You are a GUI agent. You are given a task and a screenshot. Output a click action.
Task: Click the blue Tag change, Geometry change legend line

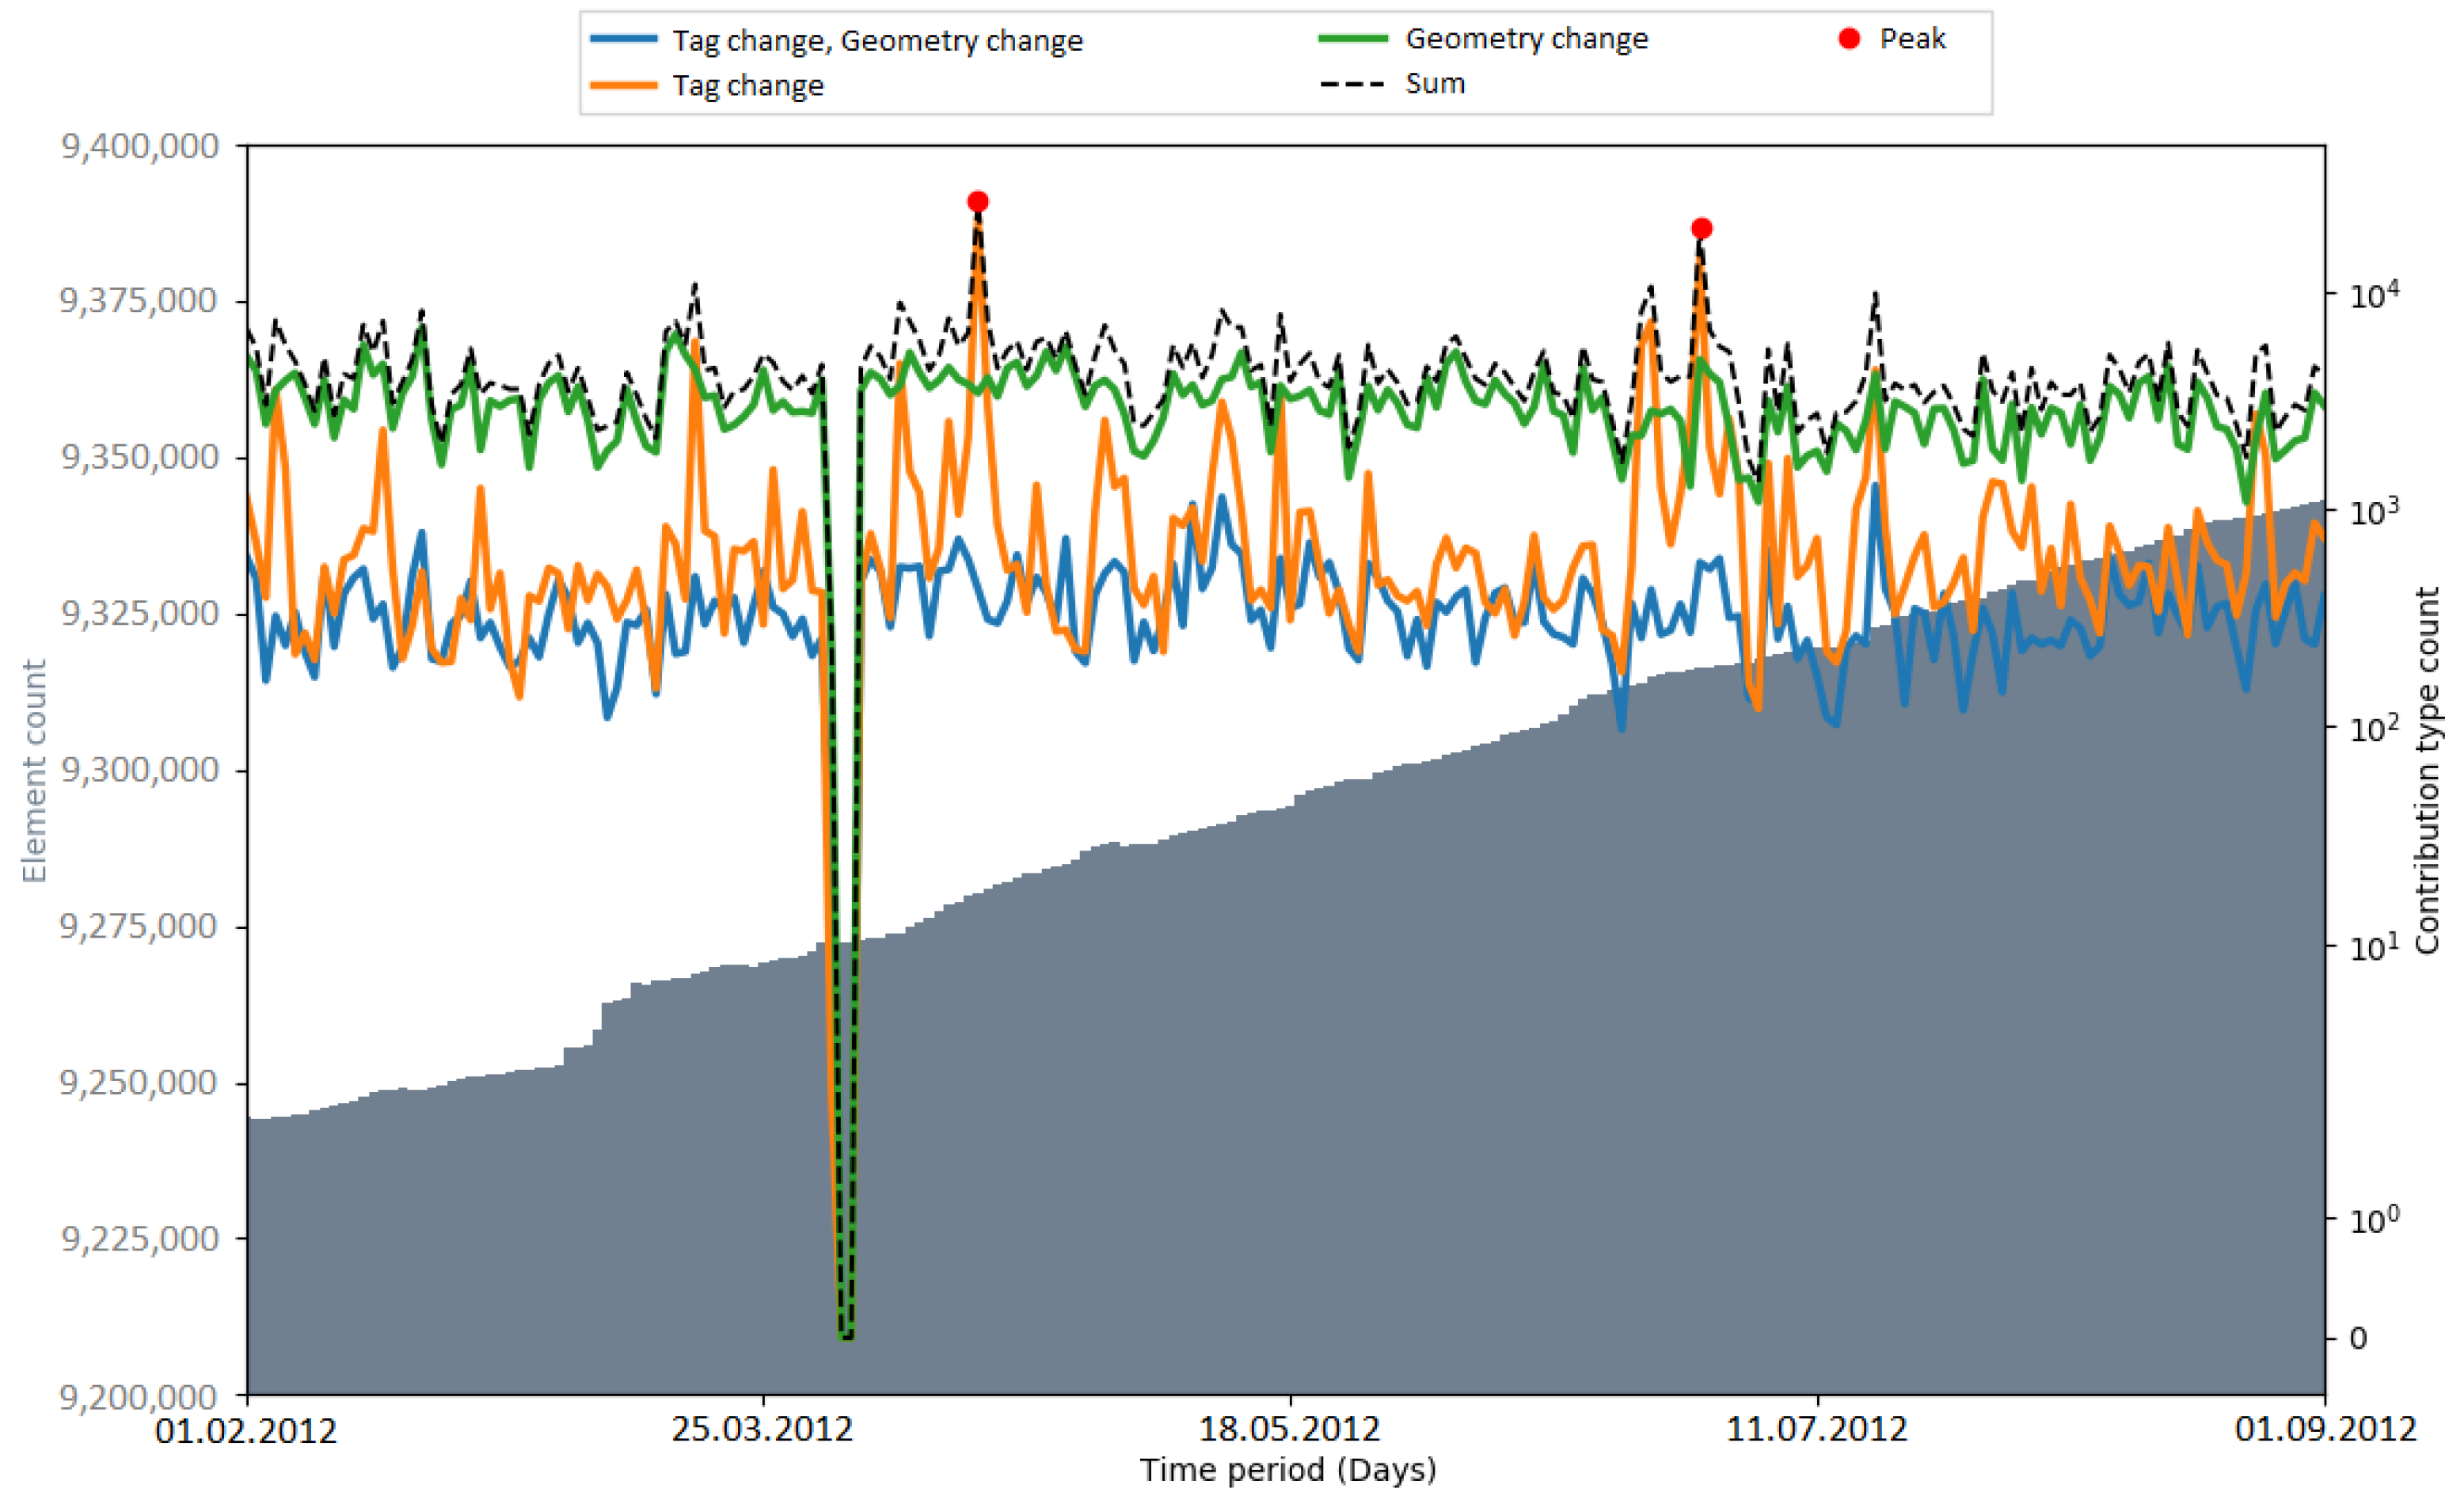[x=623, y=39]
